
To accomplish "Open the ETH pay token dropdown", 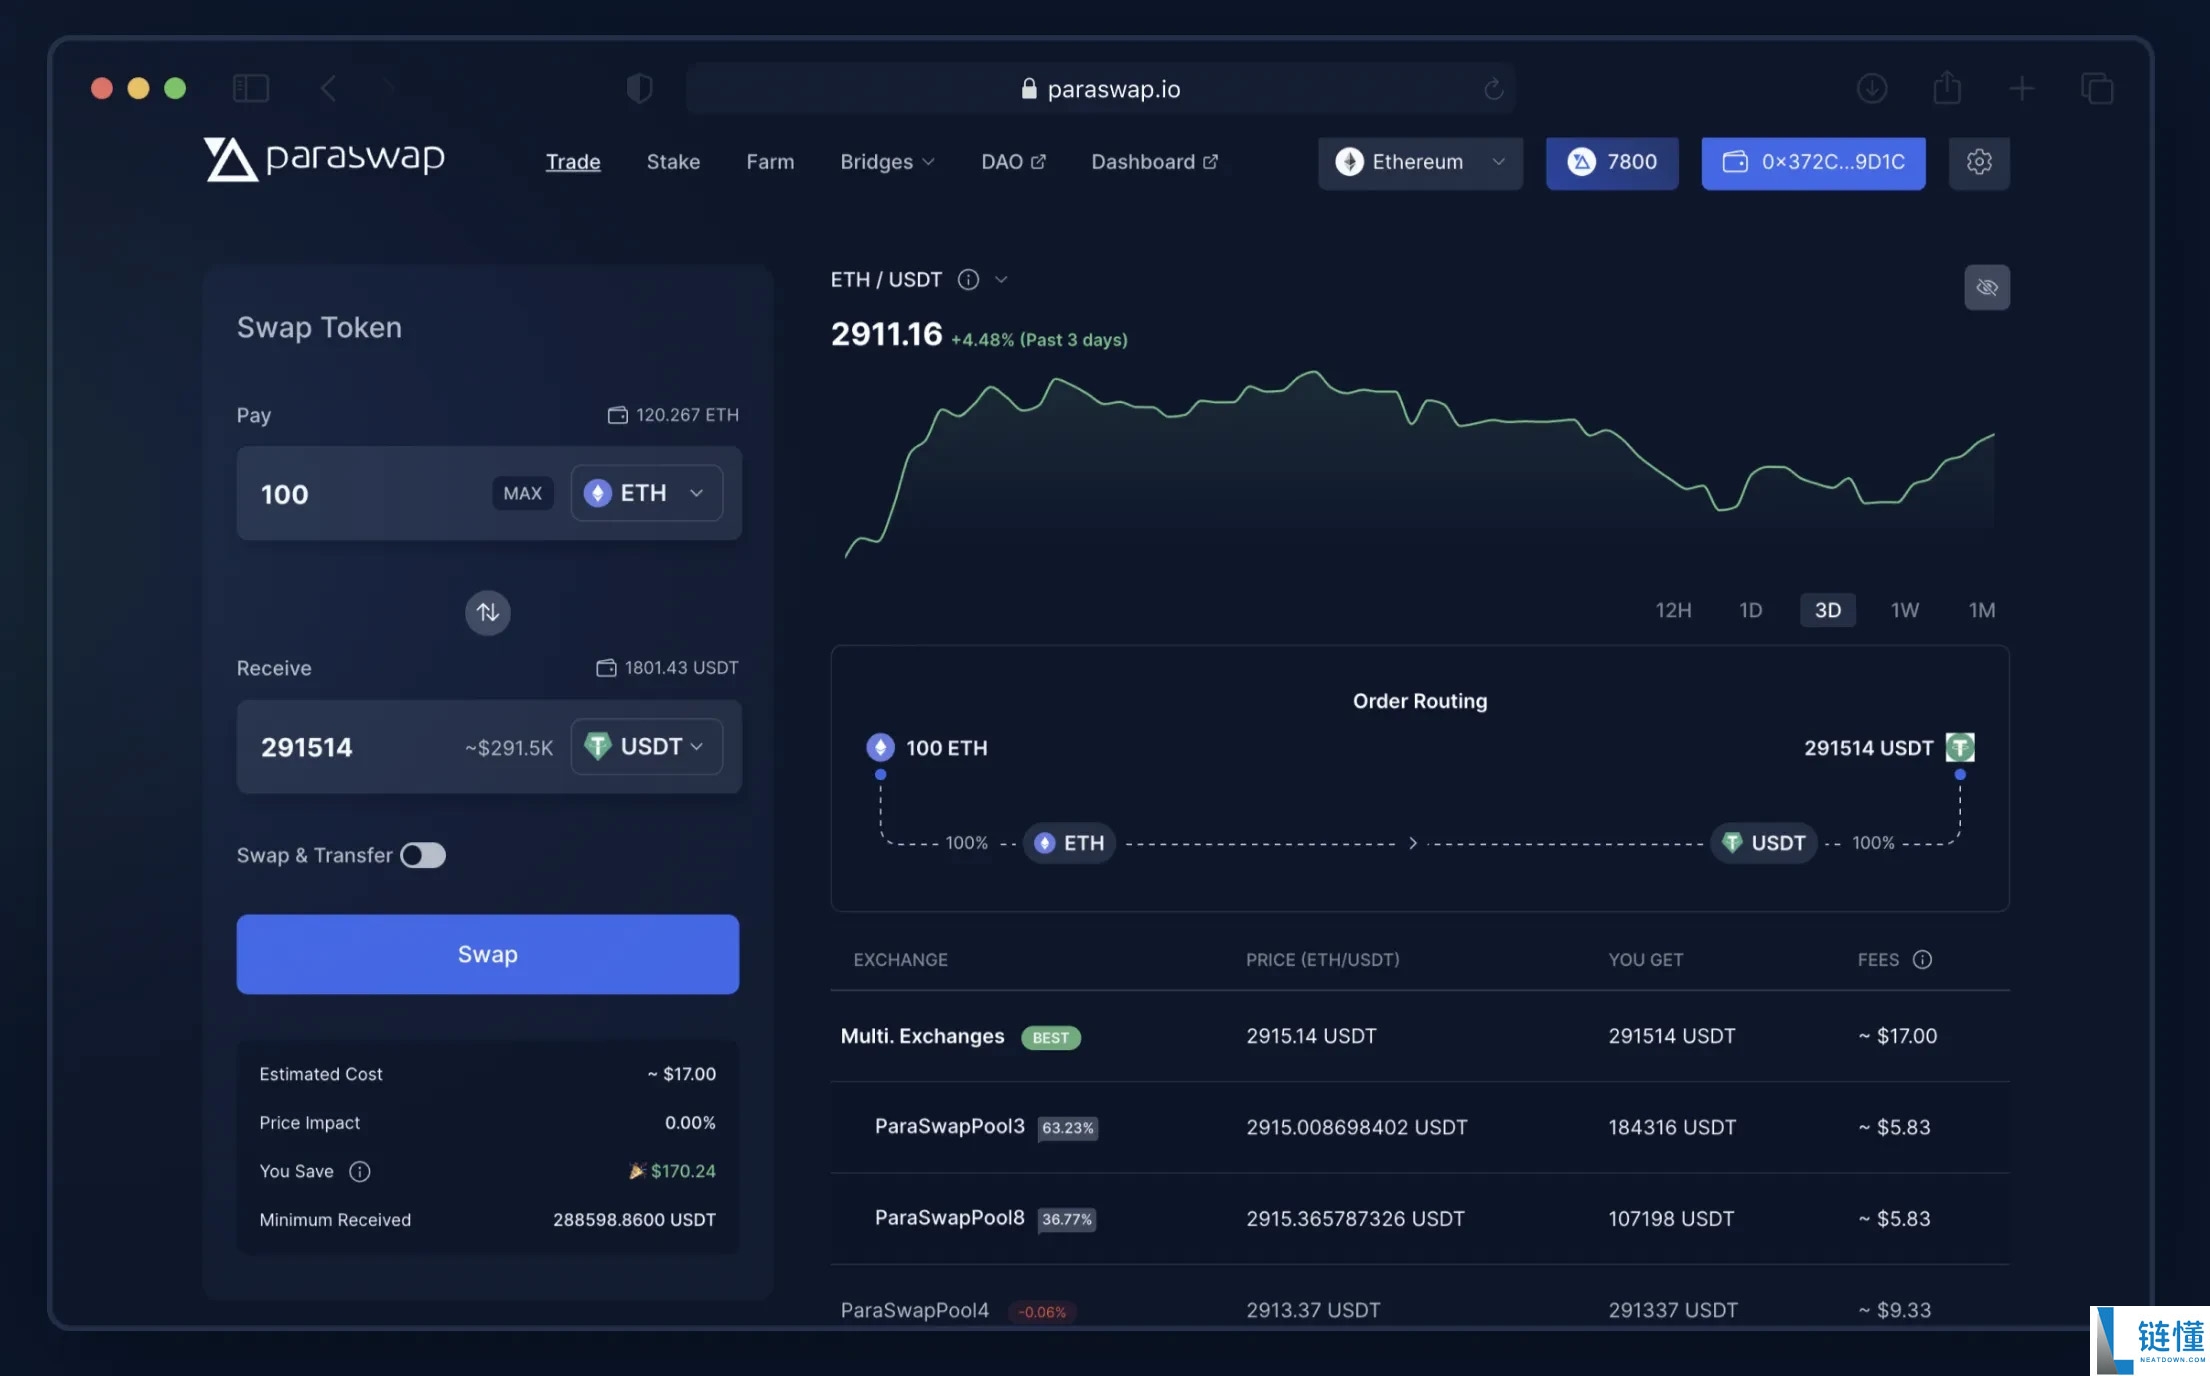I will (x=646, y=493).
